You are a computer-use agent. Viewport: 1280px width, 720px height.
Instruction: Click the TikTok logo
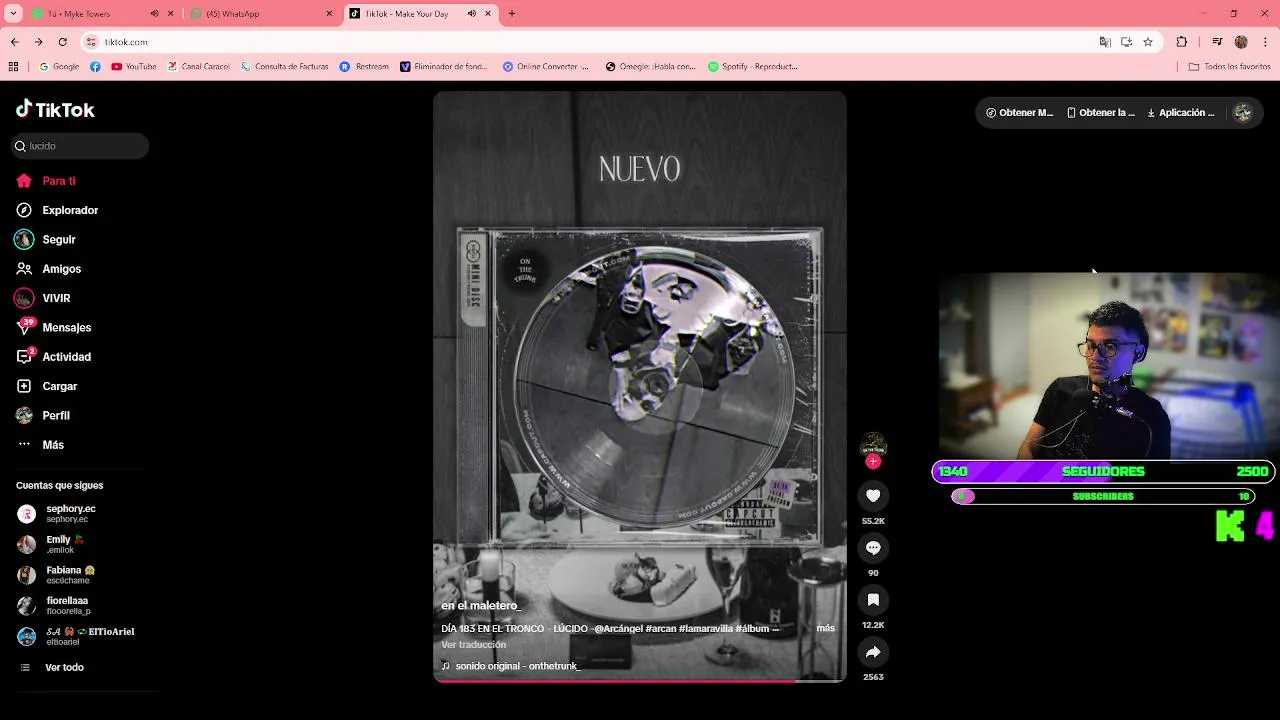(55, 109)
